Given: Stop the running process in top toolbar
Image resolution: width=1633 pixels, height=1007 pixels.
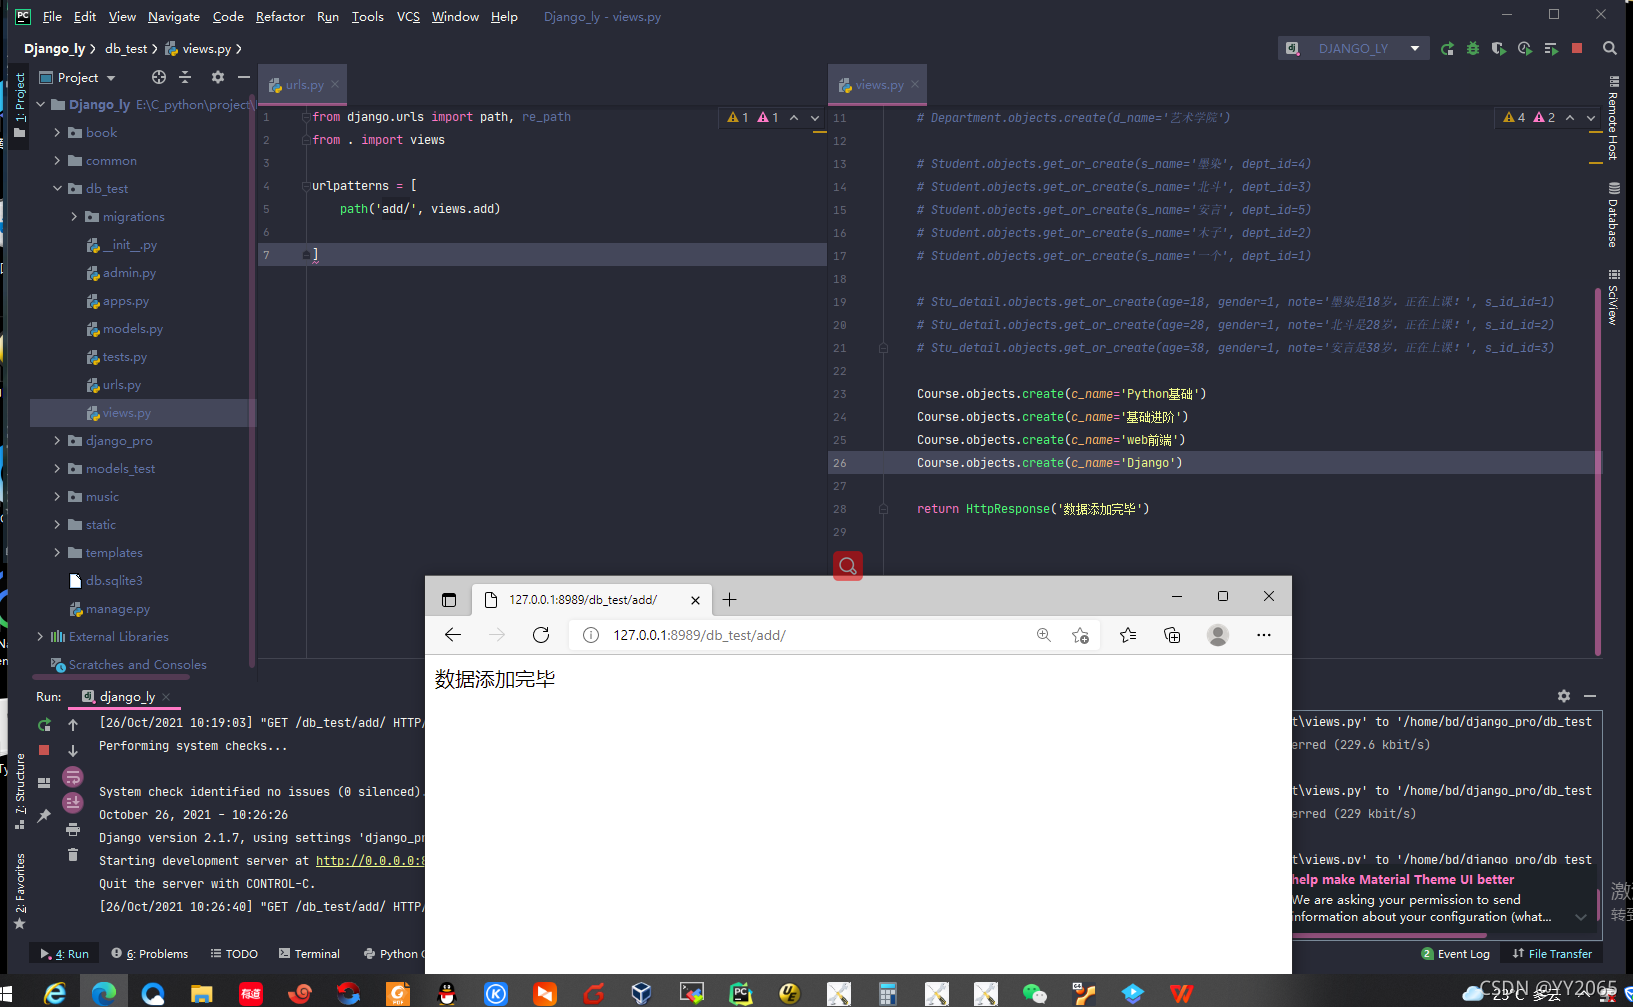Looking at the screenshot, I should tap(1577, 48).
